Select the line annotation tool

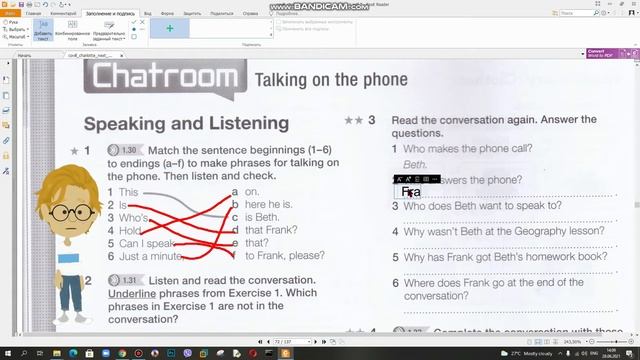click(142, 29)
